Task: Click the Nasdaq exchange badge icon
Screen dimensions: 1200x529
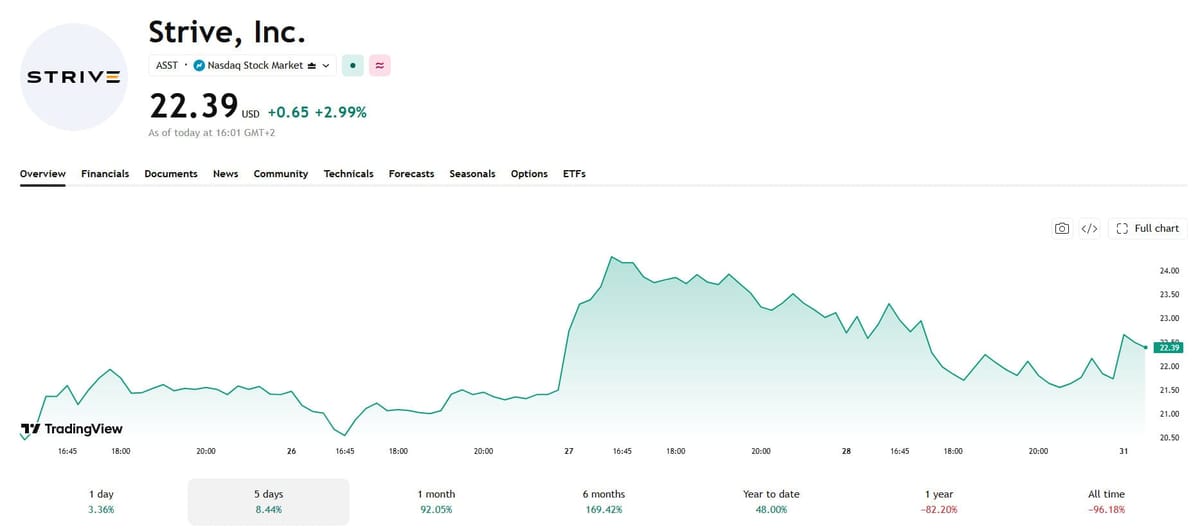Action: pyautogui.click(x=199, y=66)
